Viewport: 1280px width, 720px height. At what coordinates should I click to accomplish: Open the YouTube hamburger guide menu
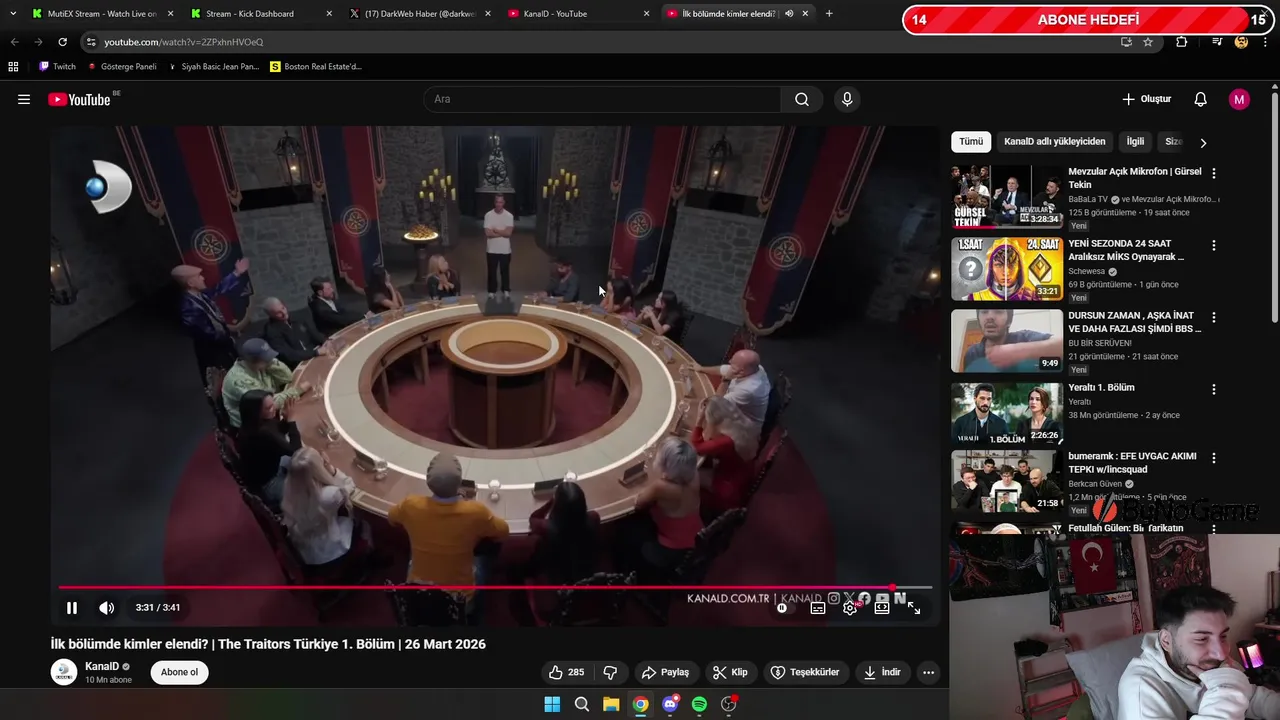click(24, 99)
